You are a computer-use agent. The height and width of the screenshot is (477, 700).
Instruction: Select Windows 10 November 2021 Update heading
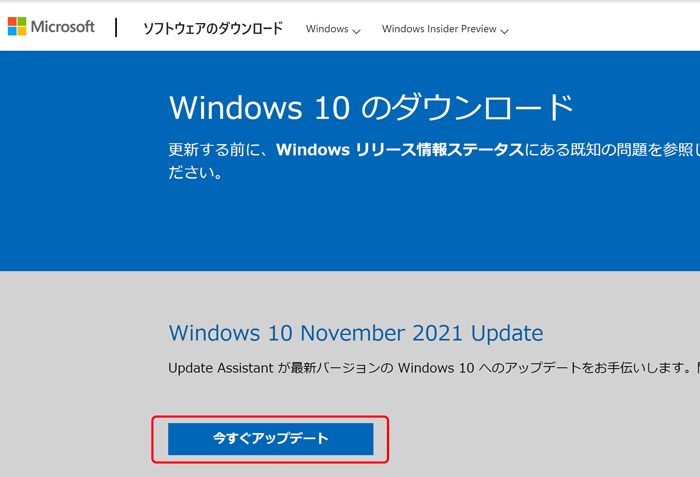pyautogui.click(x=356, y=333)
